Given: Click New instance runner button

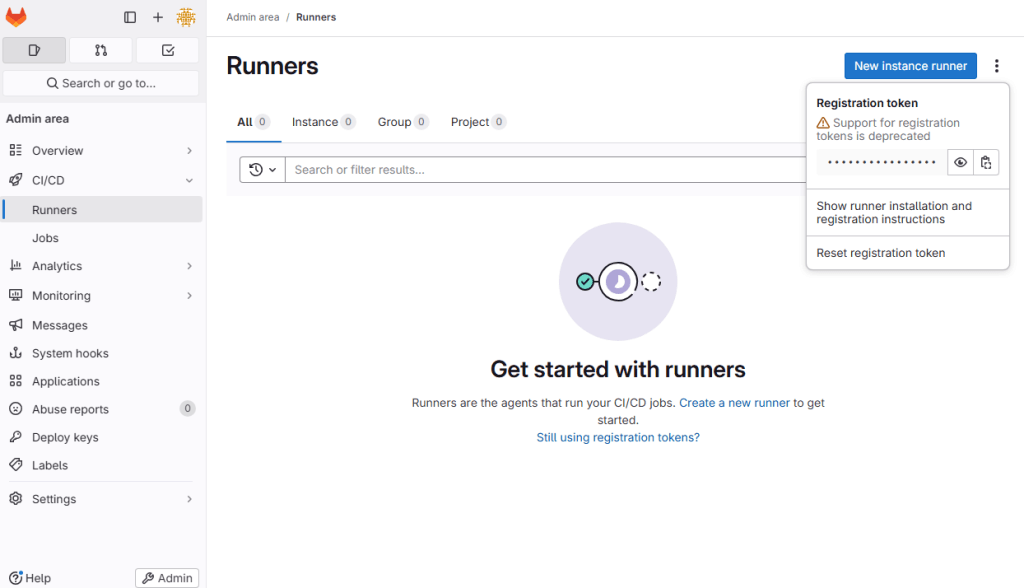Looking at the screenshot, I should pyautogui.click(x=910, y=66).
